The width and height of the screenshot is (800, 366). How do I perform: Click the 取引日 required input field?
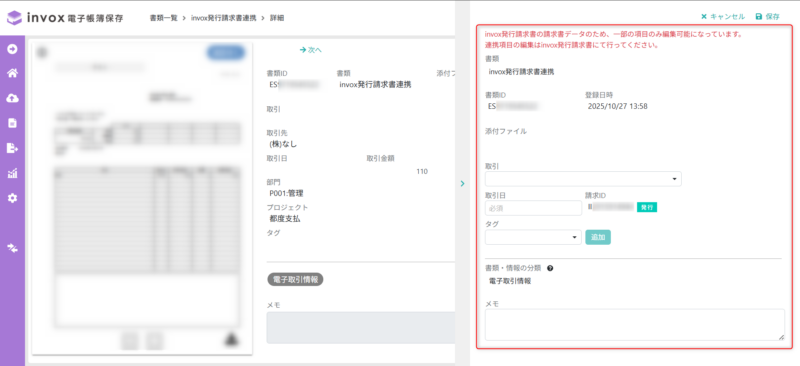(533, 208)
